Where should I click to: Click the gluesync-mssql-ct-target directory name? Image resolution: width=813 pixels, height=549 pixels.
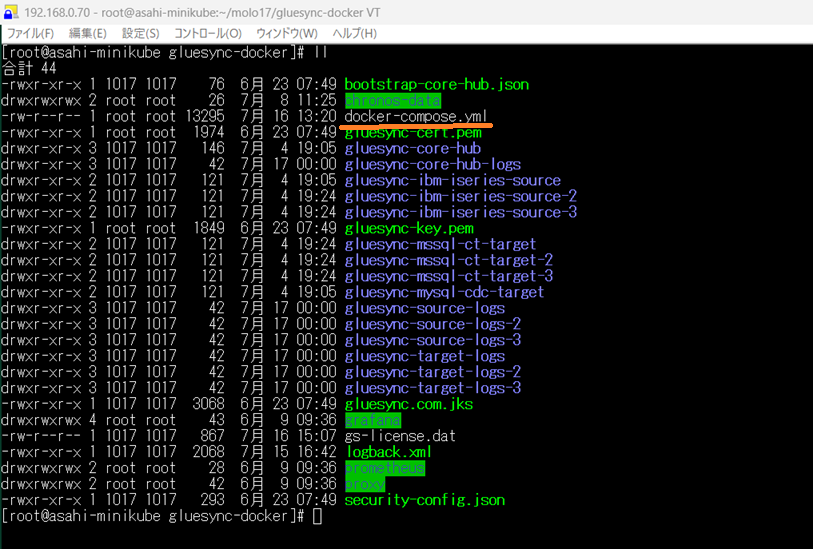[x=440, y=244]
